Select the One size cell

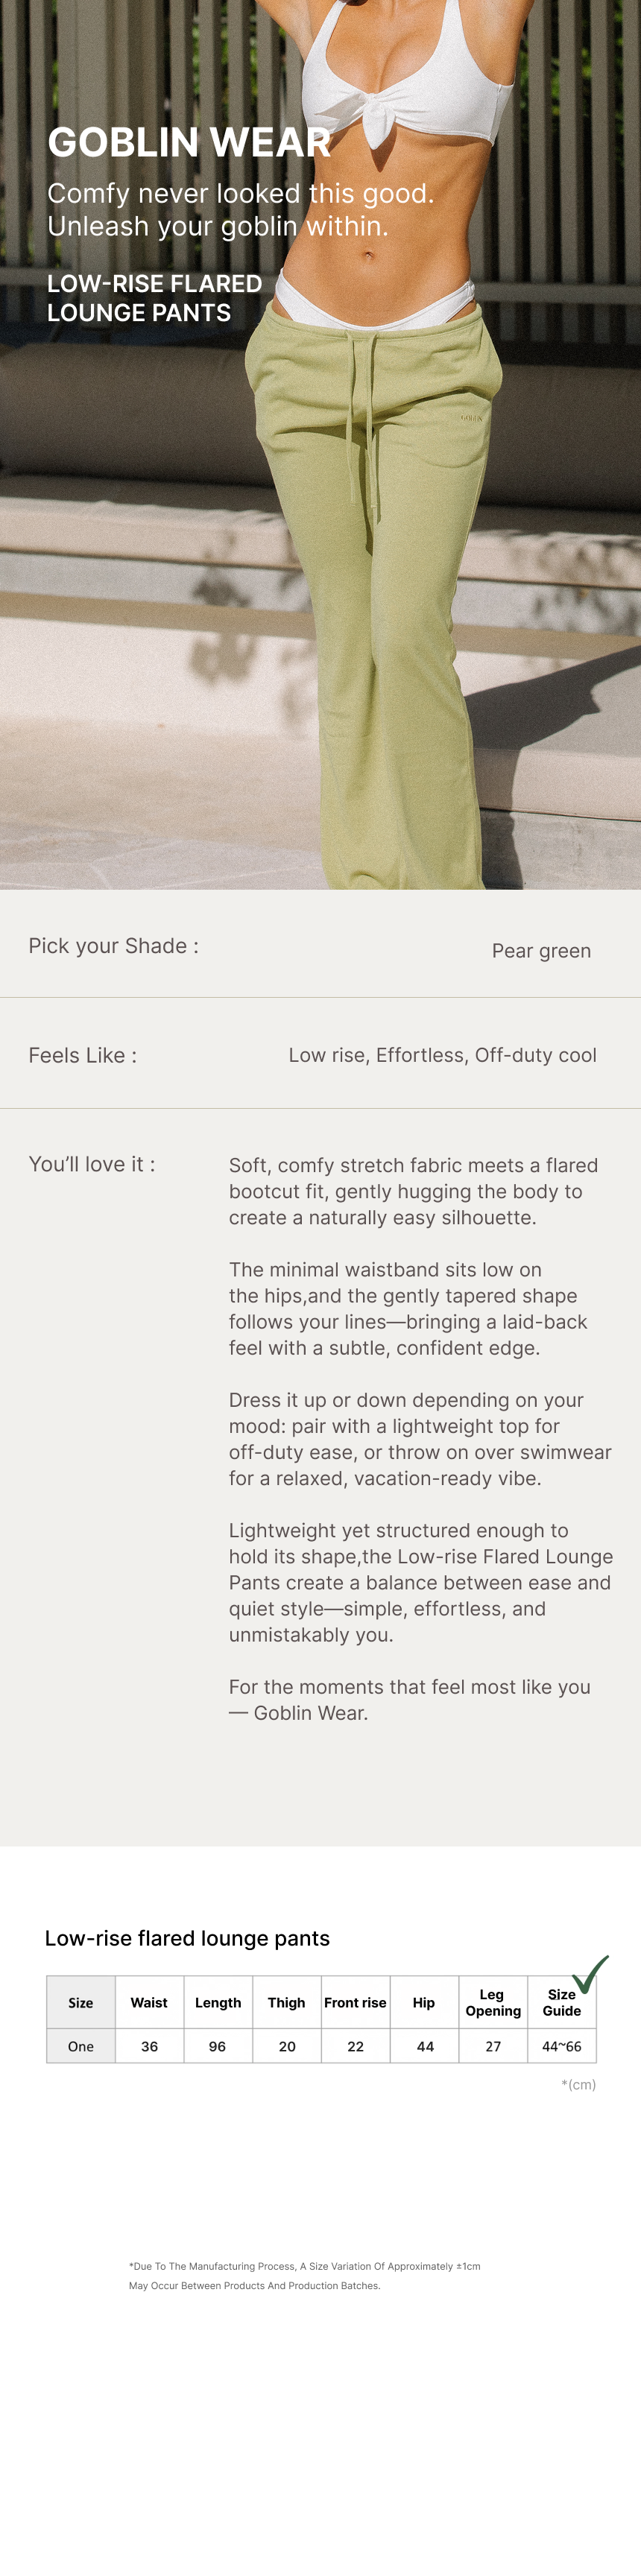tap(81, 2046)
